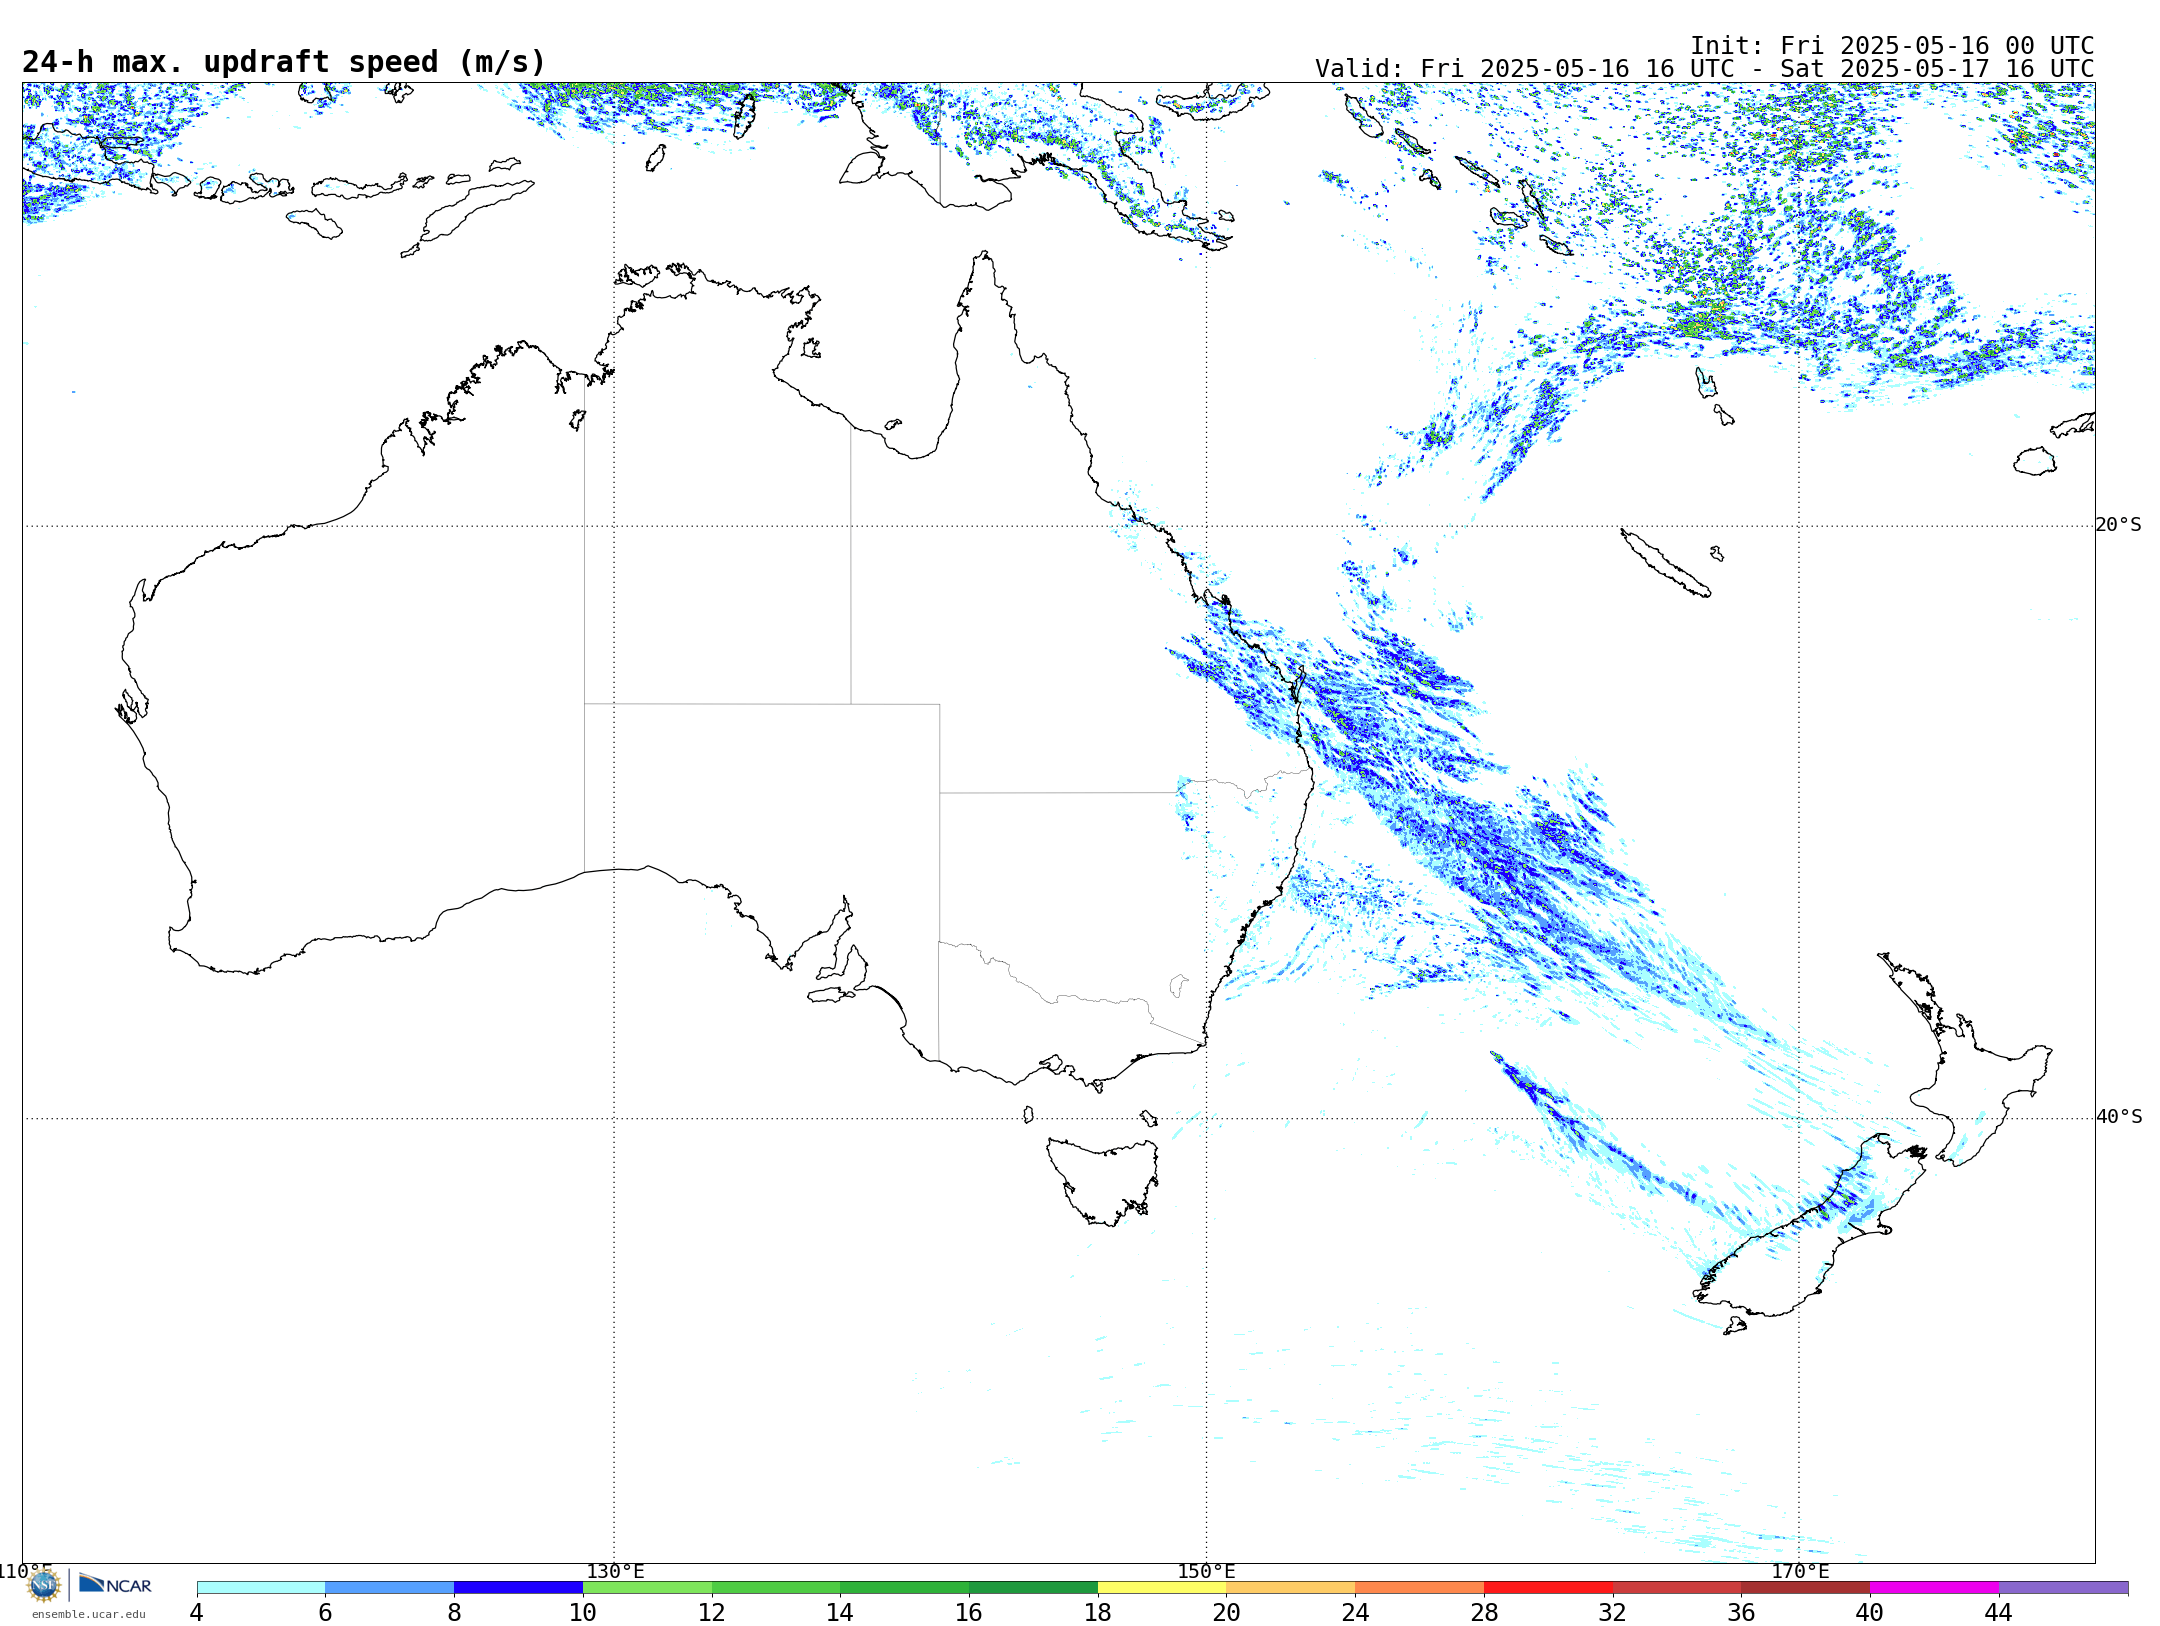This screenshot has height=1626, width=2160.
Task: Click the 'Init: Fri 2025-05-16 00 UTC' text
Action: point(1892,46)
